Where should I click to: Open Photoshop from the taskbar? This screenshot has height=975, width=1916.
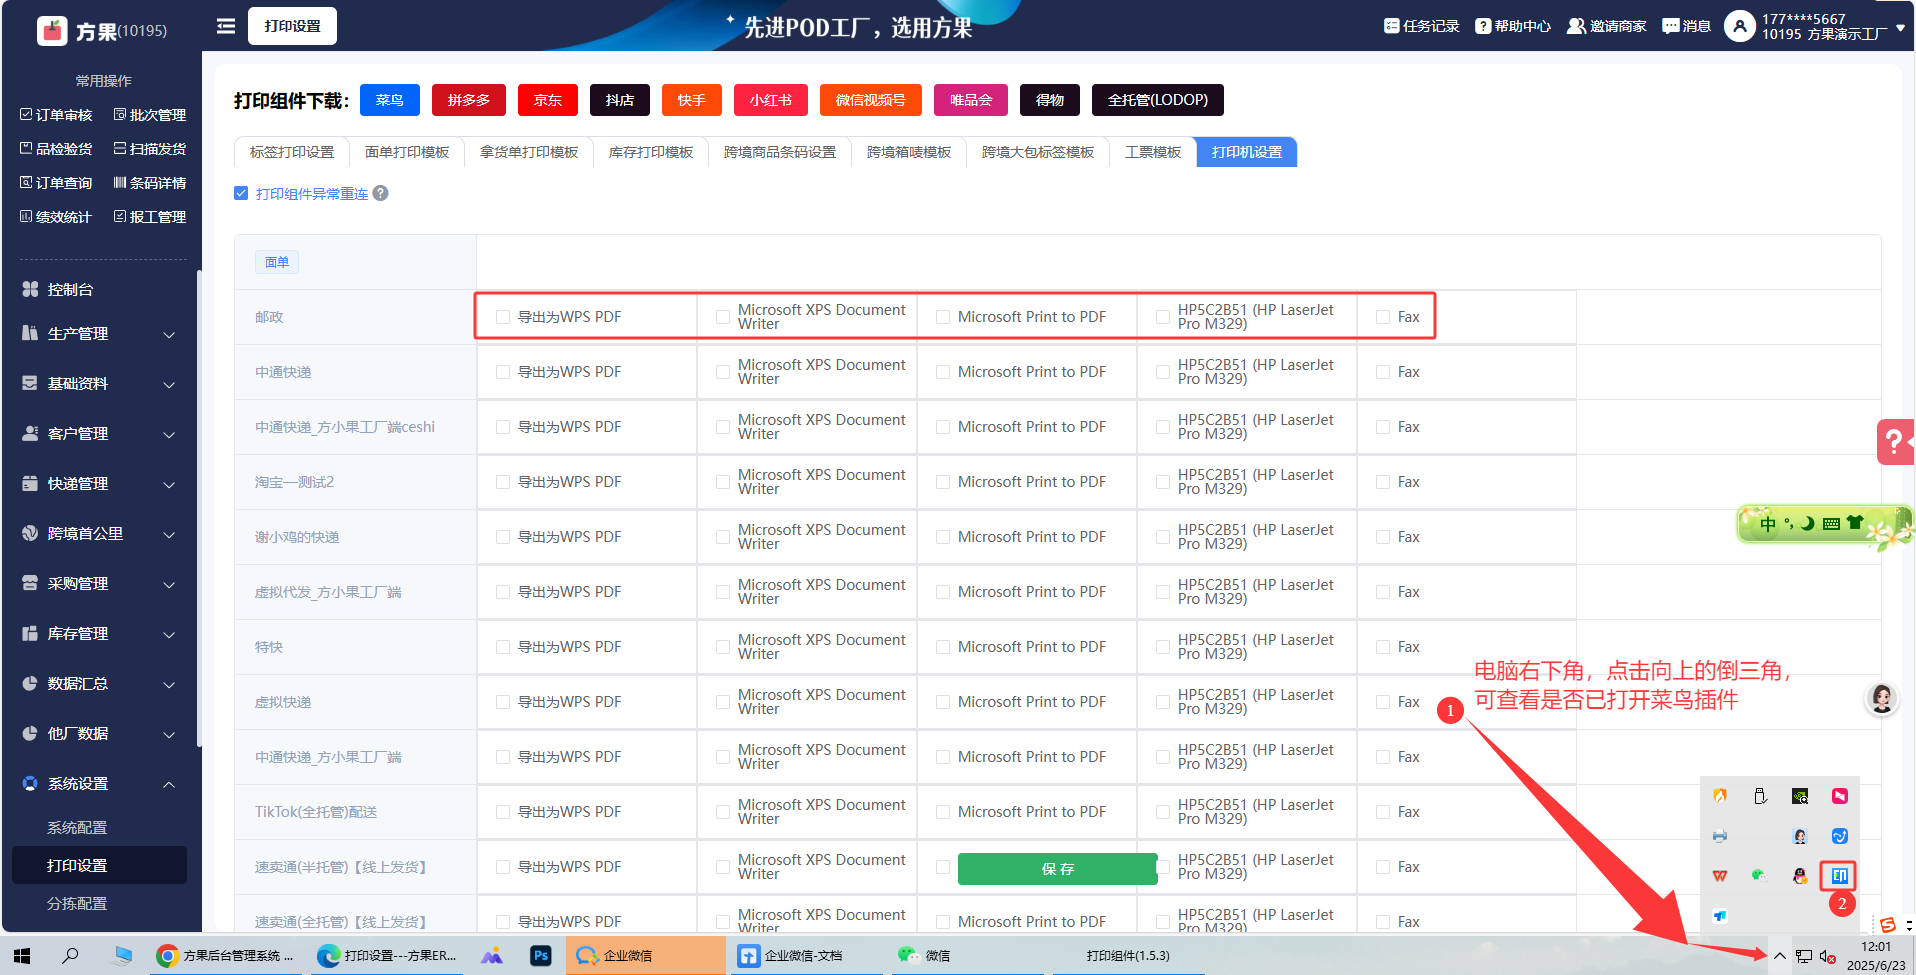tap(540, 956)
